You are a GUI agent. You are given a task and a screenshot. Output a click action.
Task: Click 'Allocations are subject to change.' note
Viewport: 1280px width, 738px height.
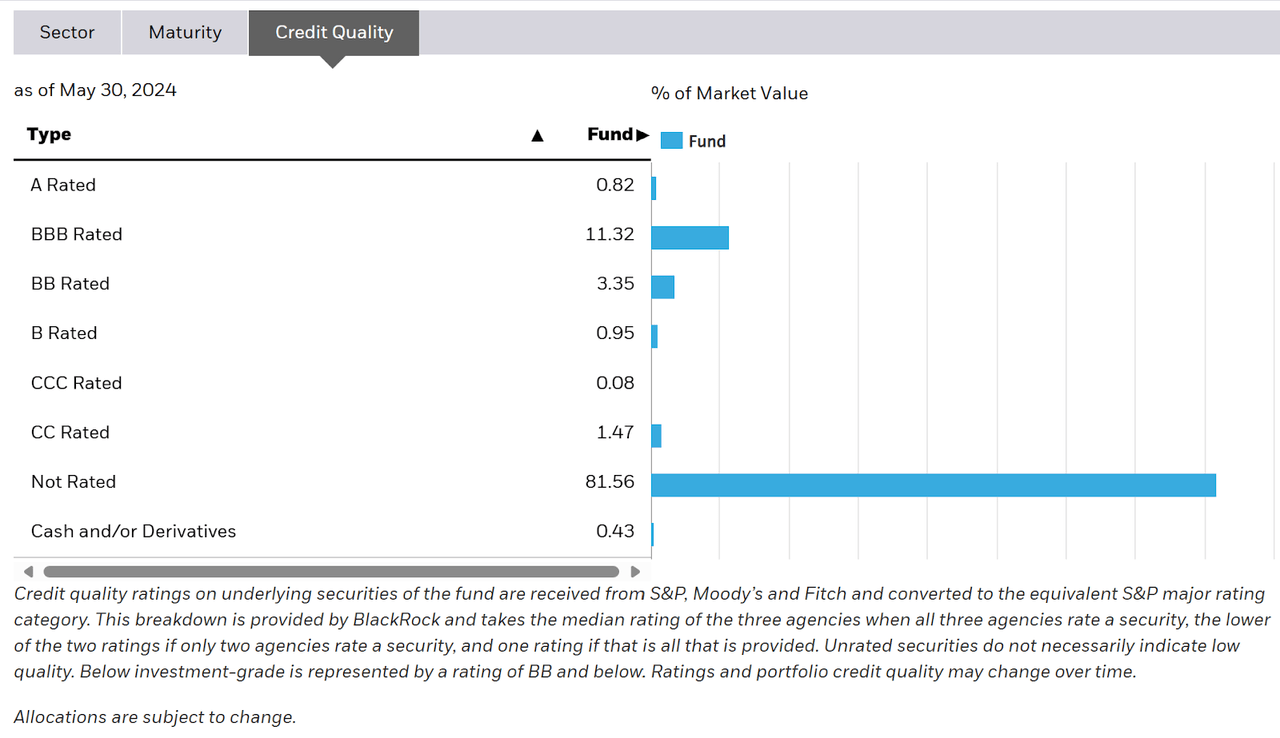point(155,717)
